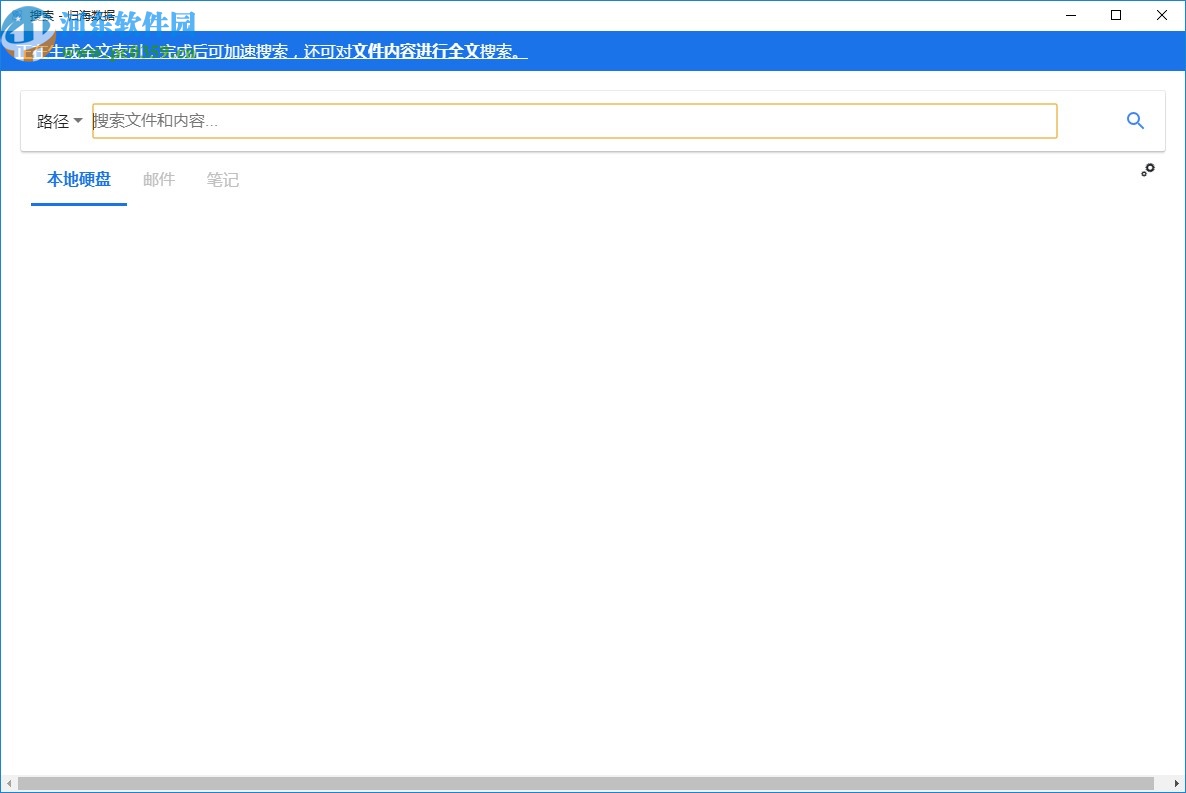The height and width of the screenshot is (793, 1186).
Task: Minimize the search window
Action: (1070, 15)
